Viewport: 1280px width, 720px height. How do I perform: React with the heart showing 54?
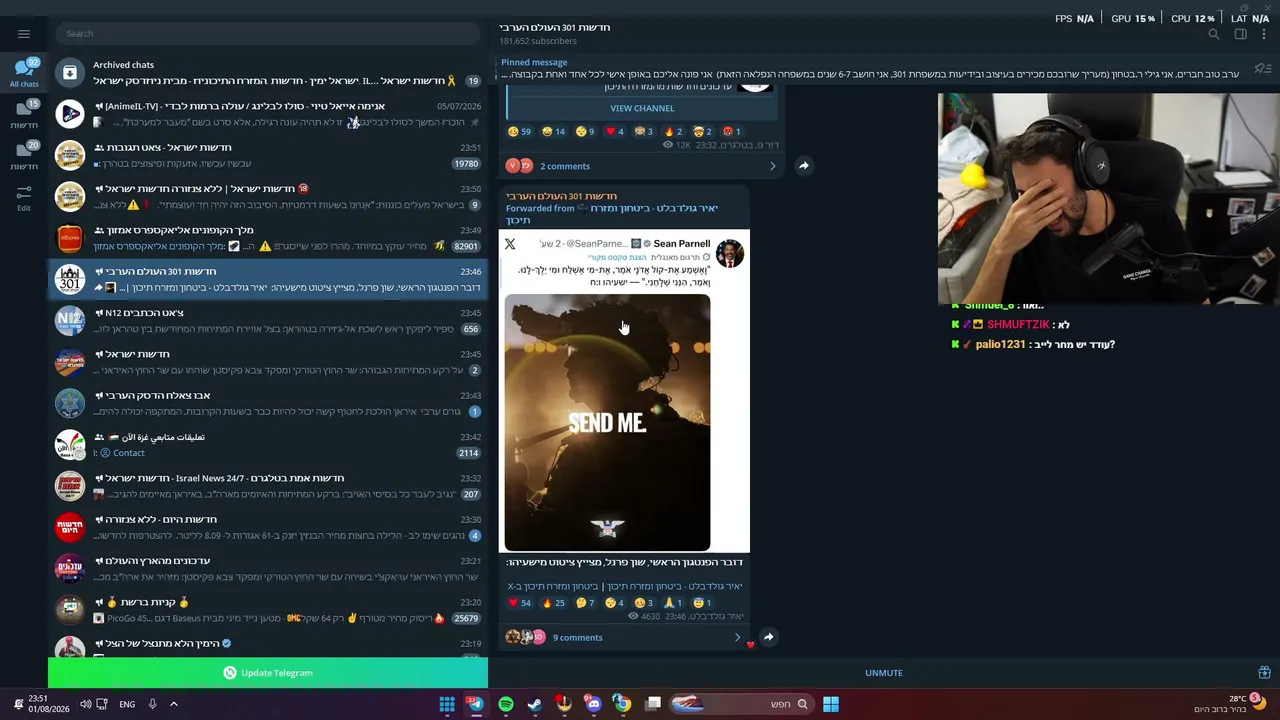pyautogui.click(x=519, y=603)
